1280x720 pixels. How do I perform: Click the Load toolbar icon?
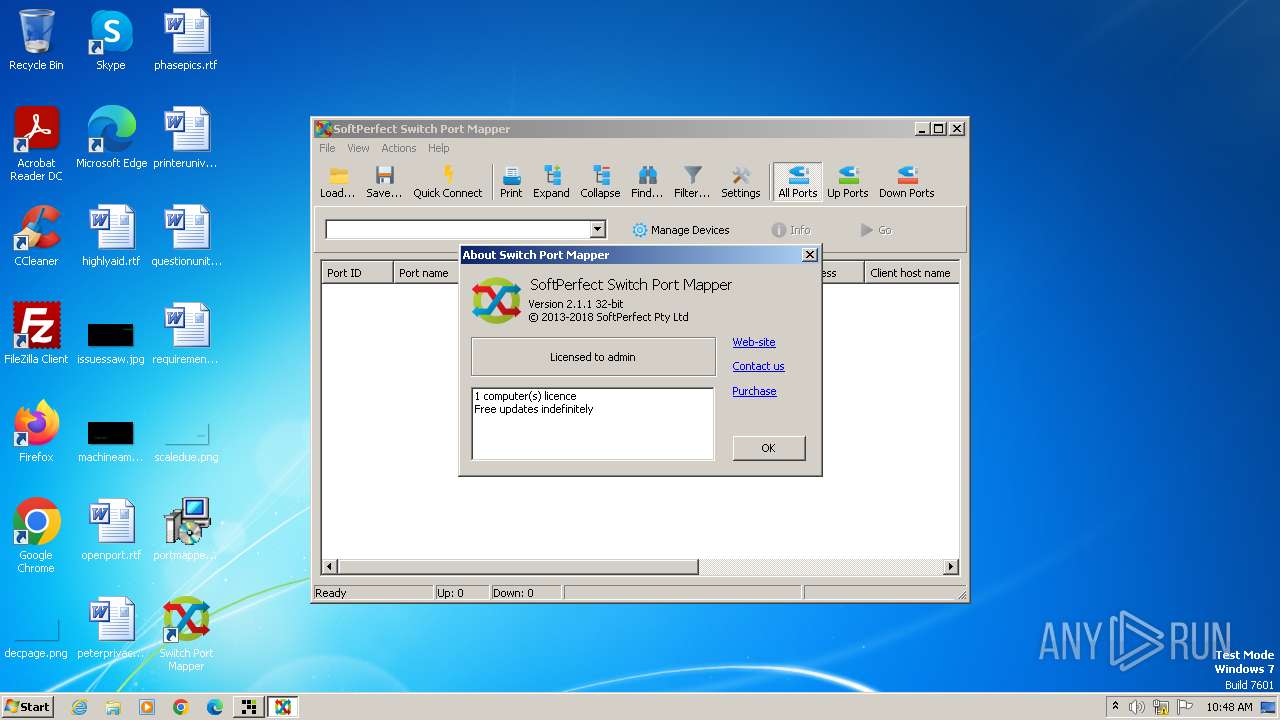tap(337, 182)
